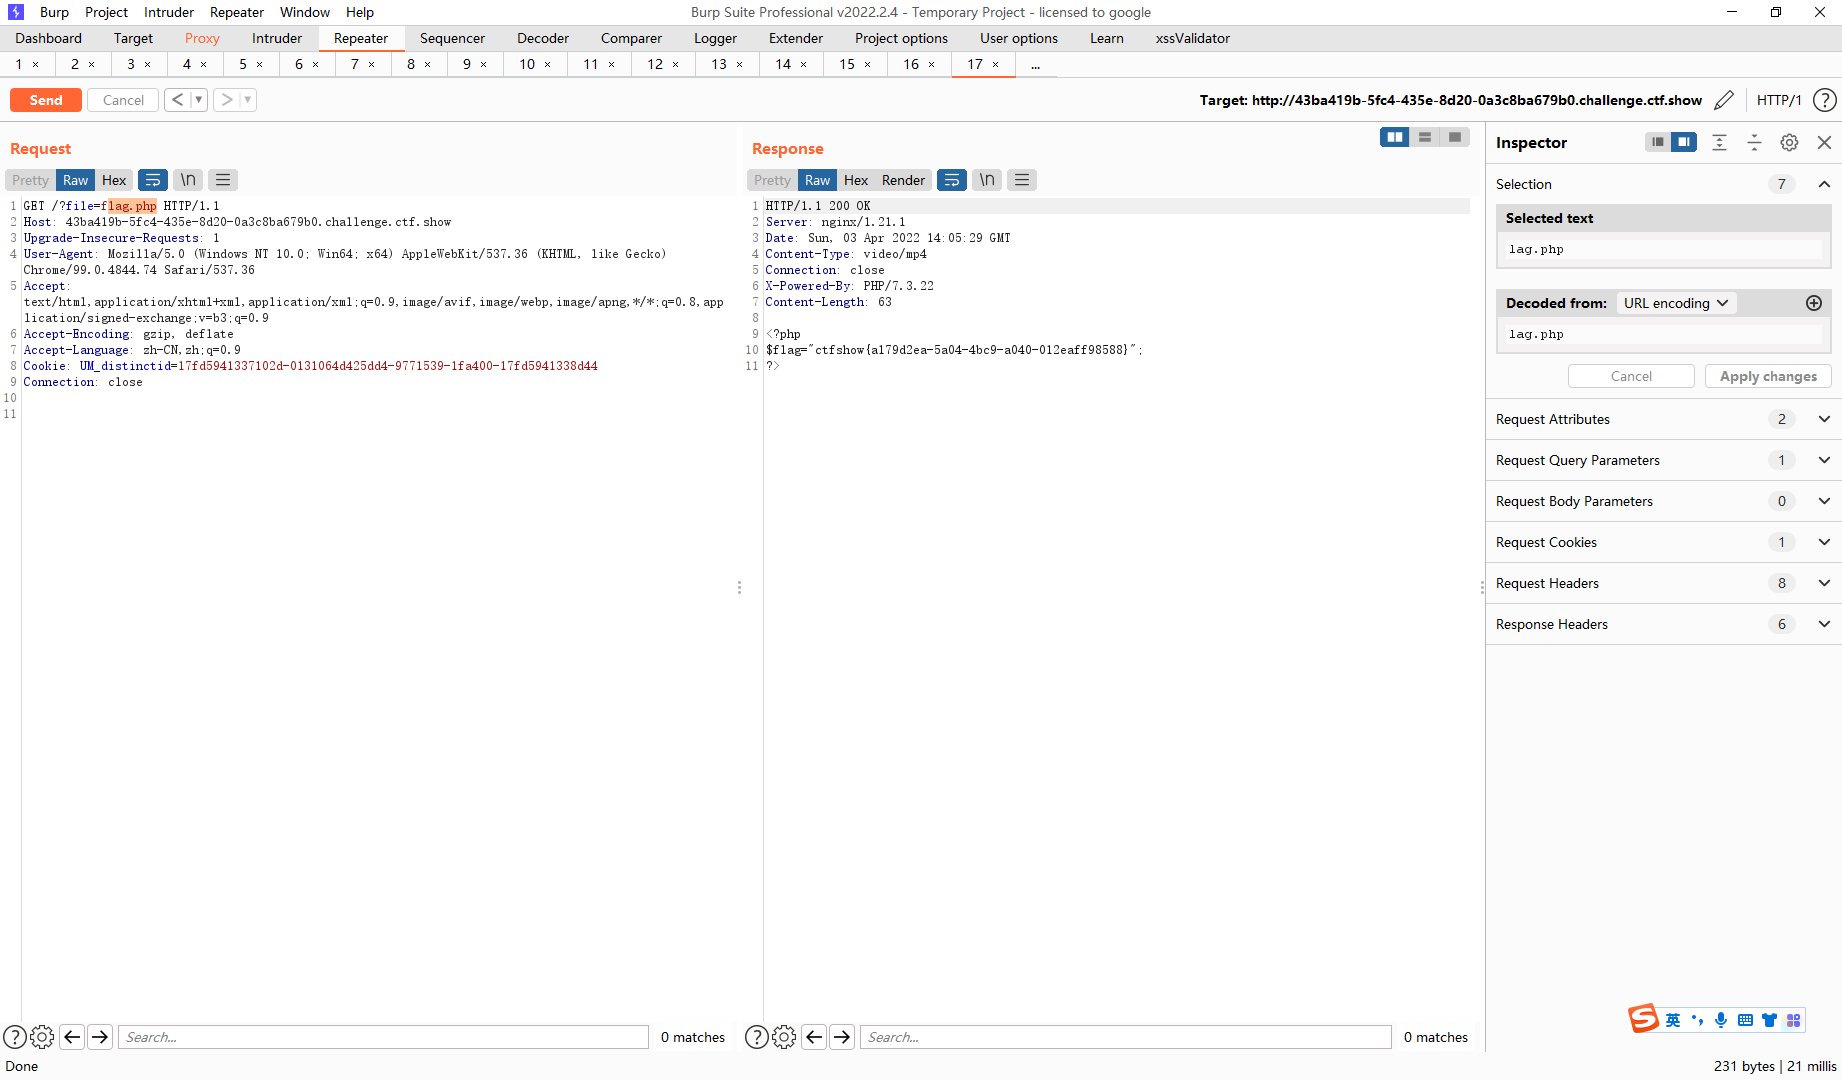
Task: Close Repeater tab 17
Action: pos(996,64)
